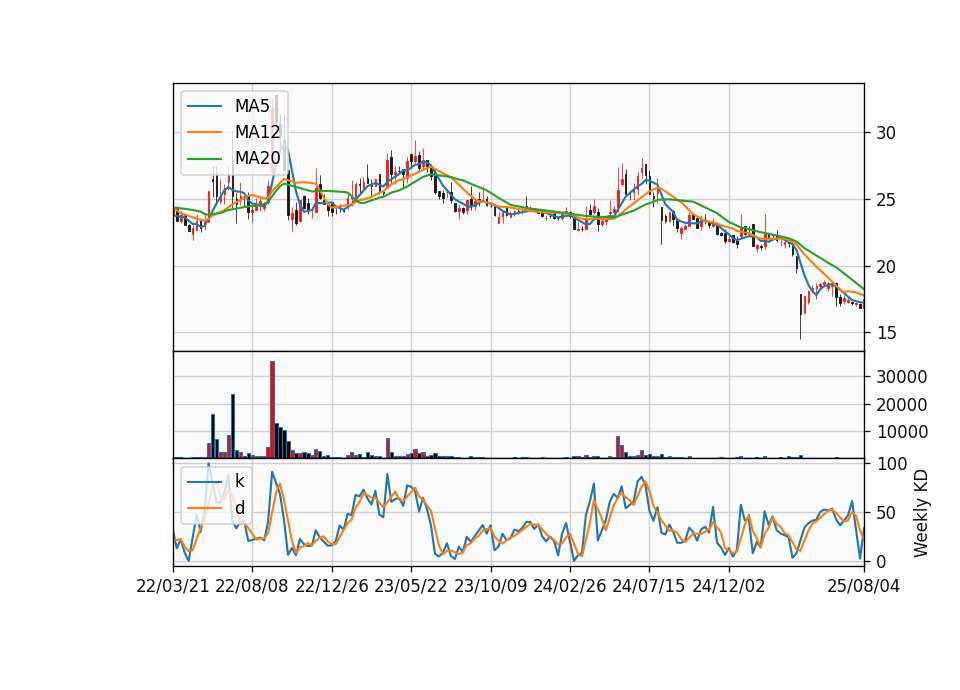Click the MA20 legend label

click(257, 158)
